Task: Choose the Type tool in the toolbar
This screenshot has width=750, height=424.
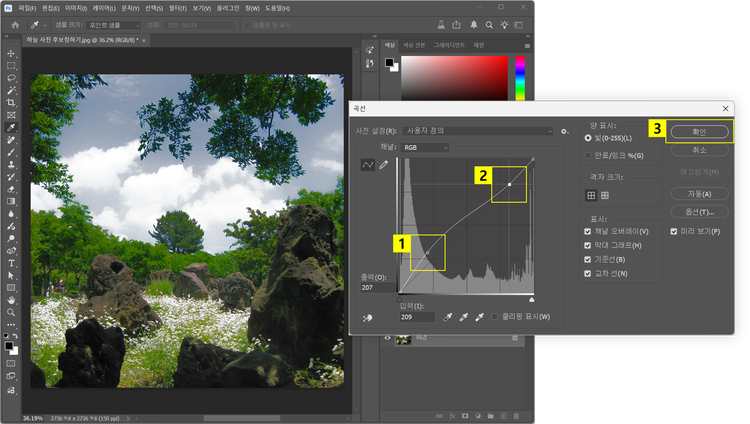Action: pyautogui.click(x=11, y=263)
